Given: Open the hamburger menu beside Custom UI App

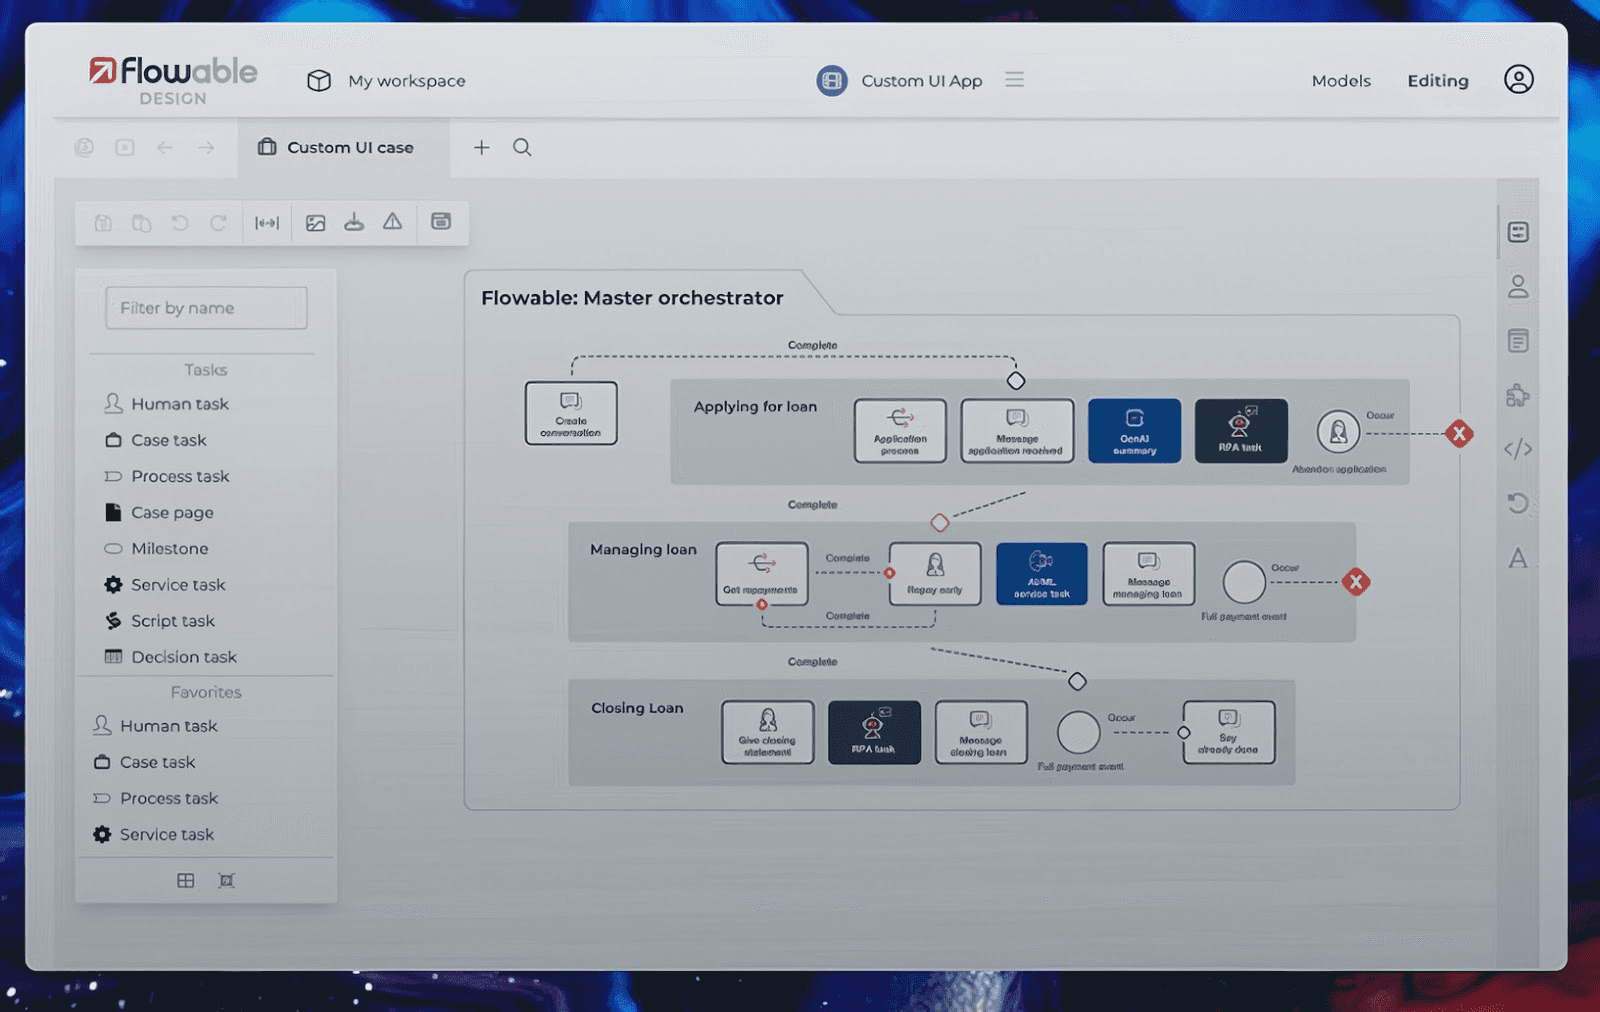Looking at the screenshot, I should click(1015, 79).
